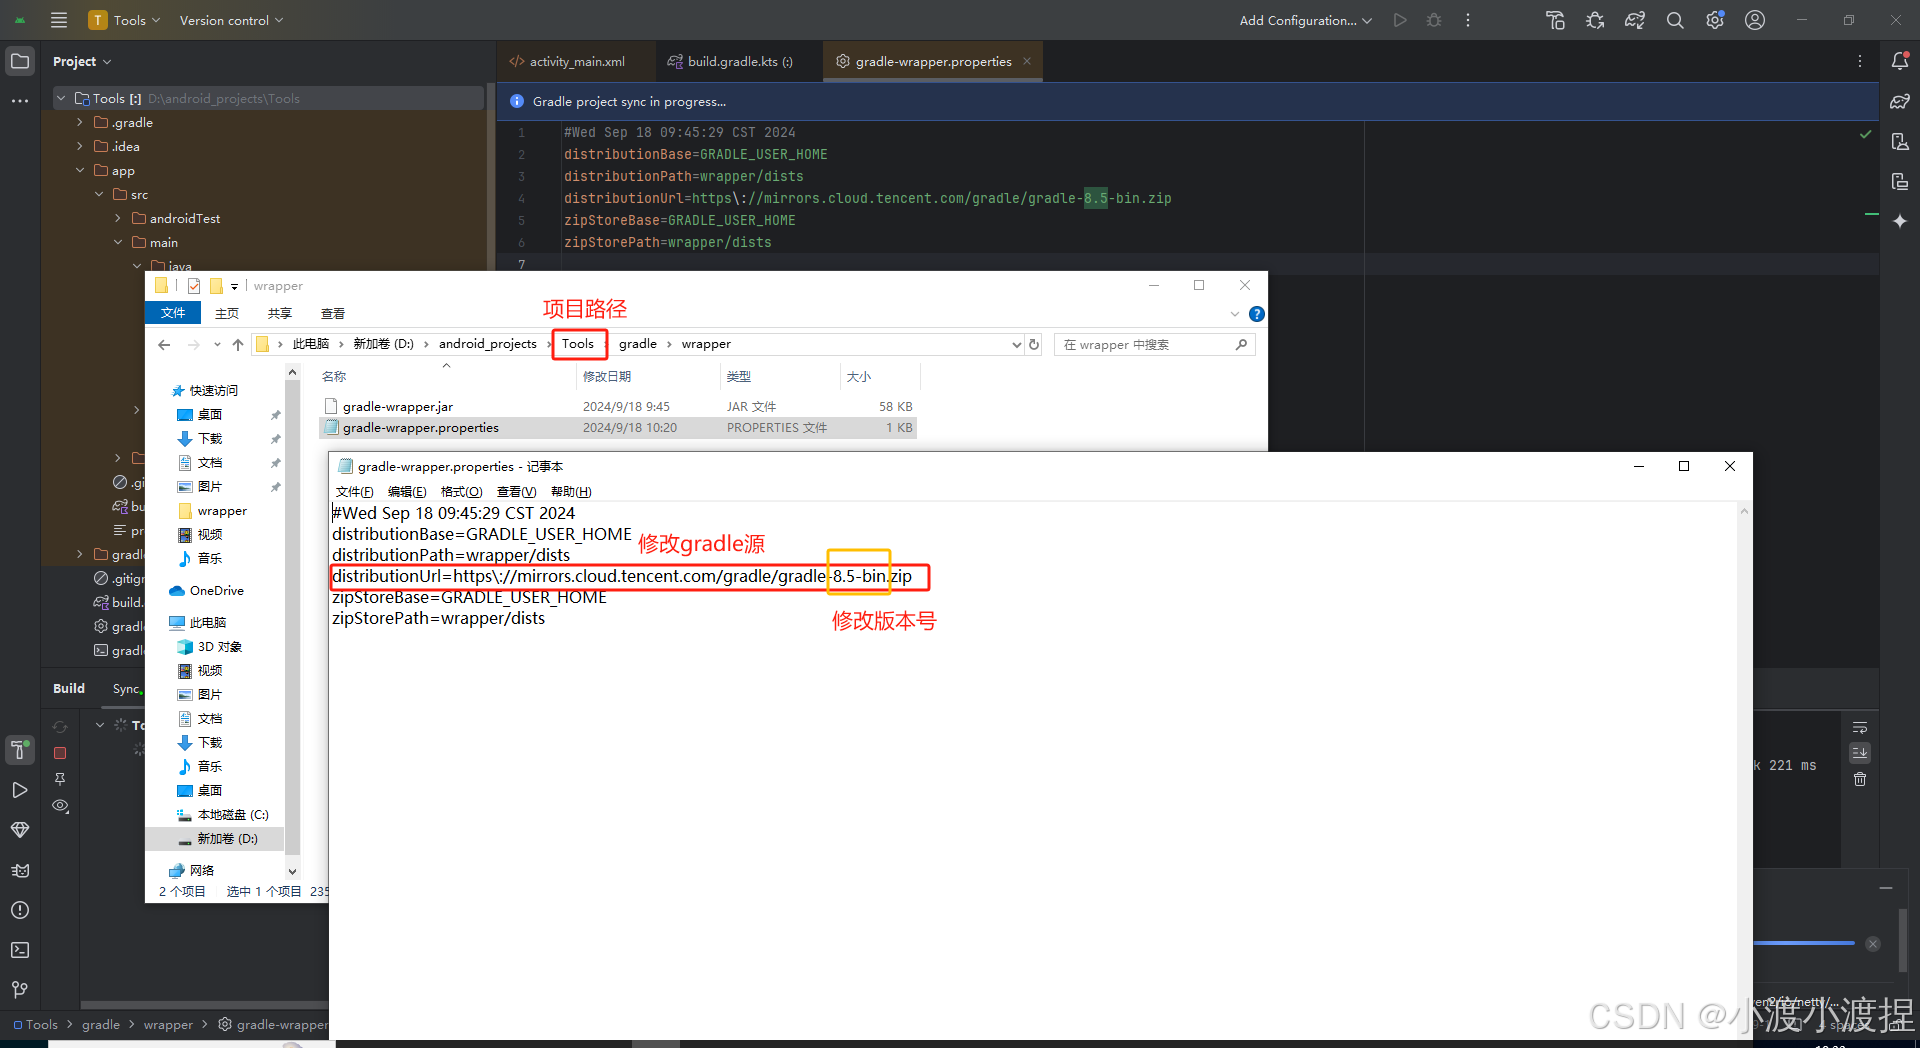Close the gradle-wrapper.properties editor tab
Image resolution: width=1920 pixels, height=1048 pixels.
pyautogui.click(x=1027, y=61)
